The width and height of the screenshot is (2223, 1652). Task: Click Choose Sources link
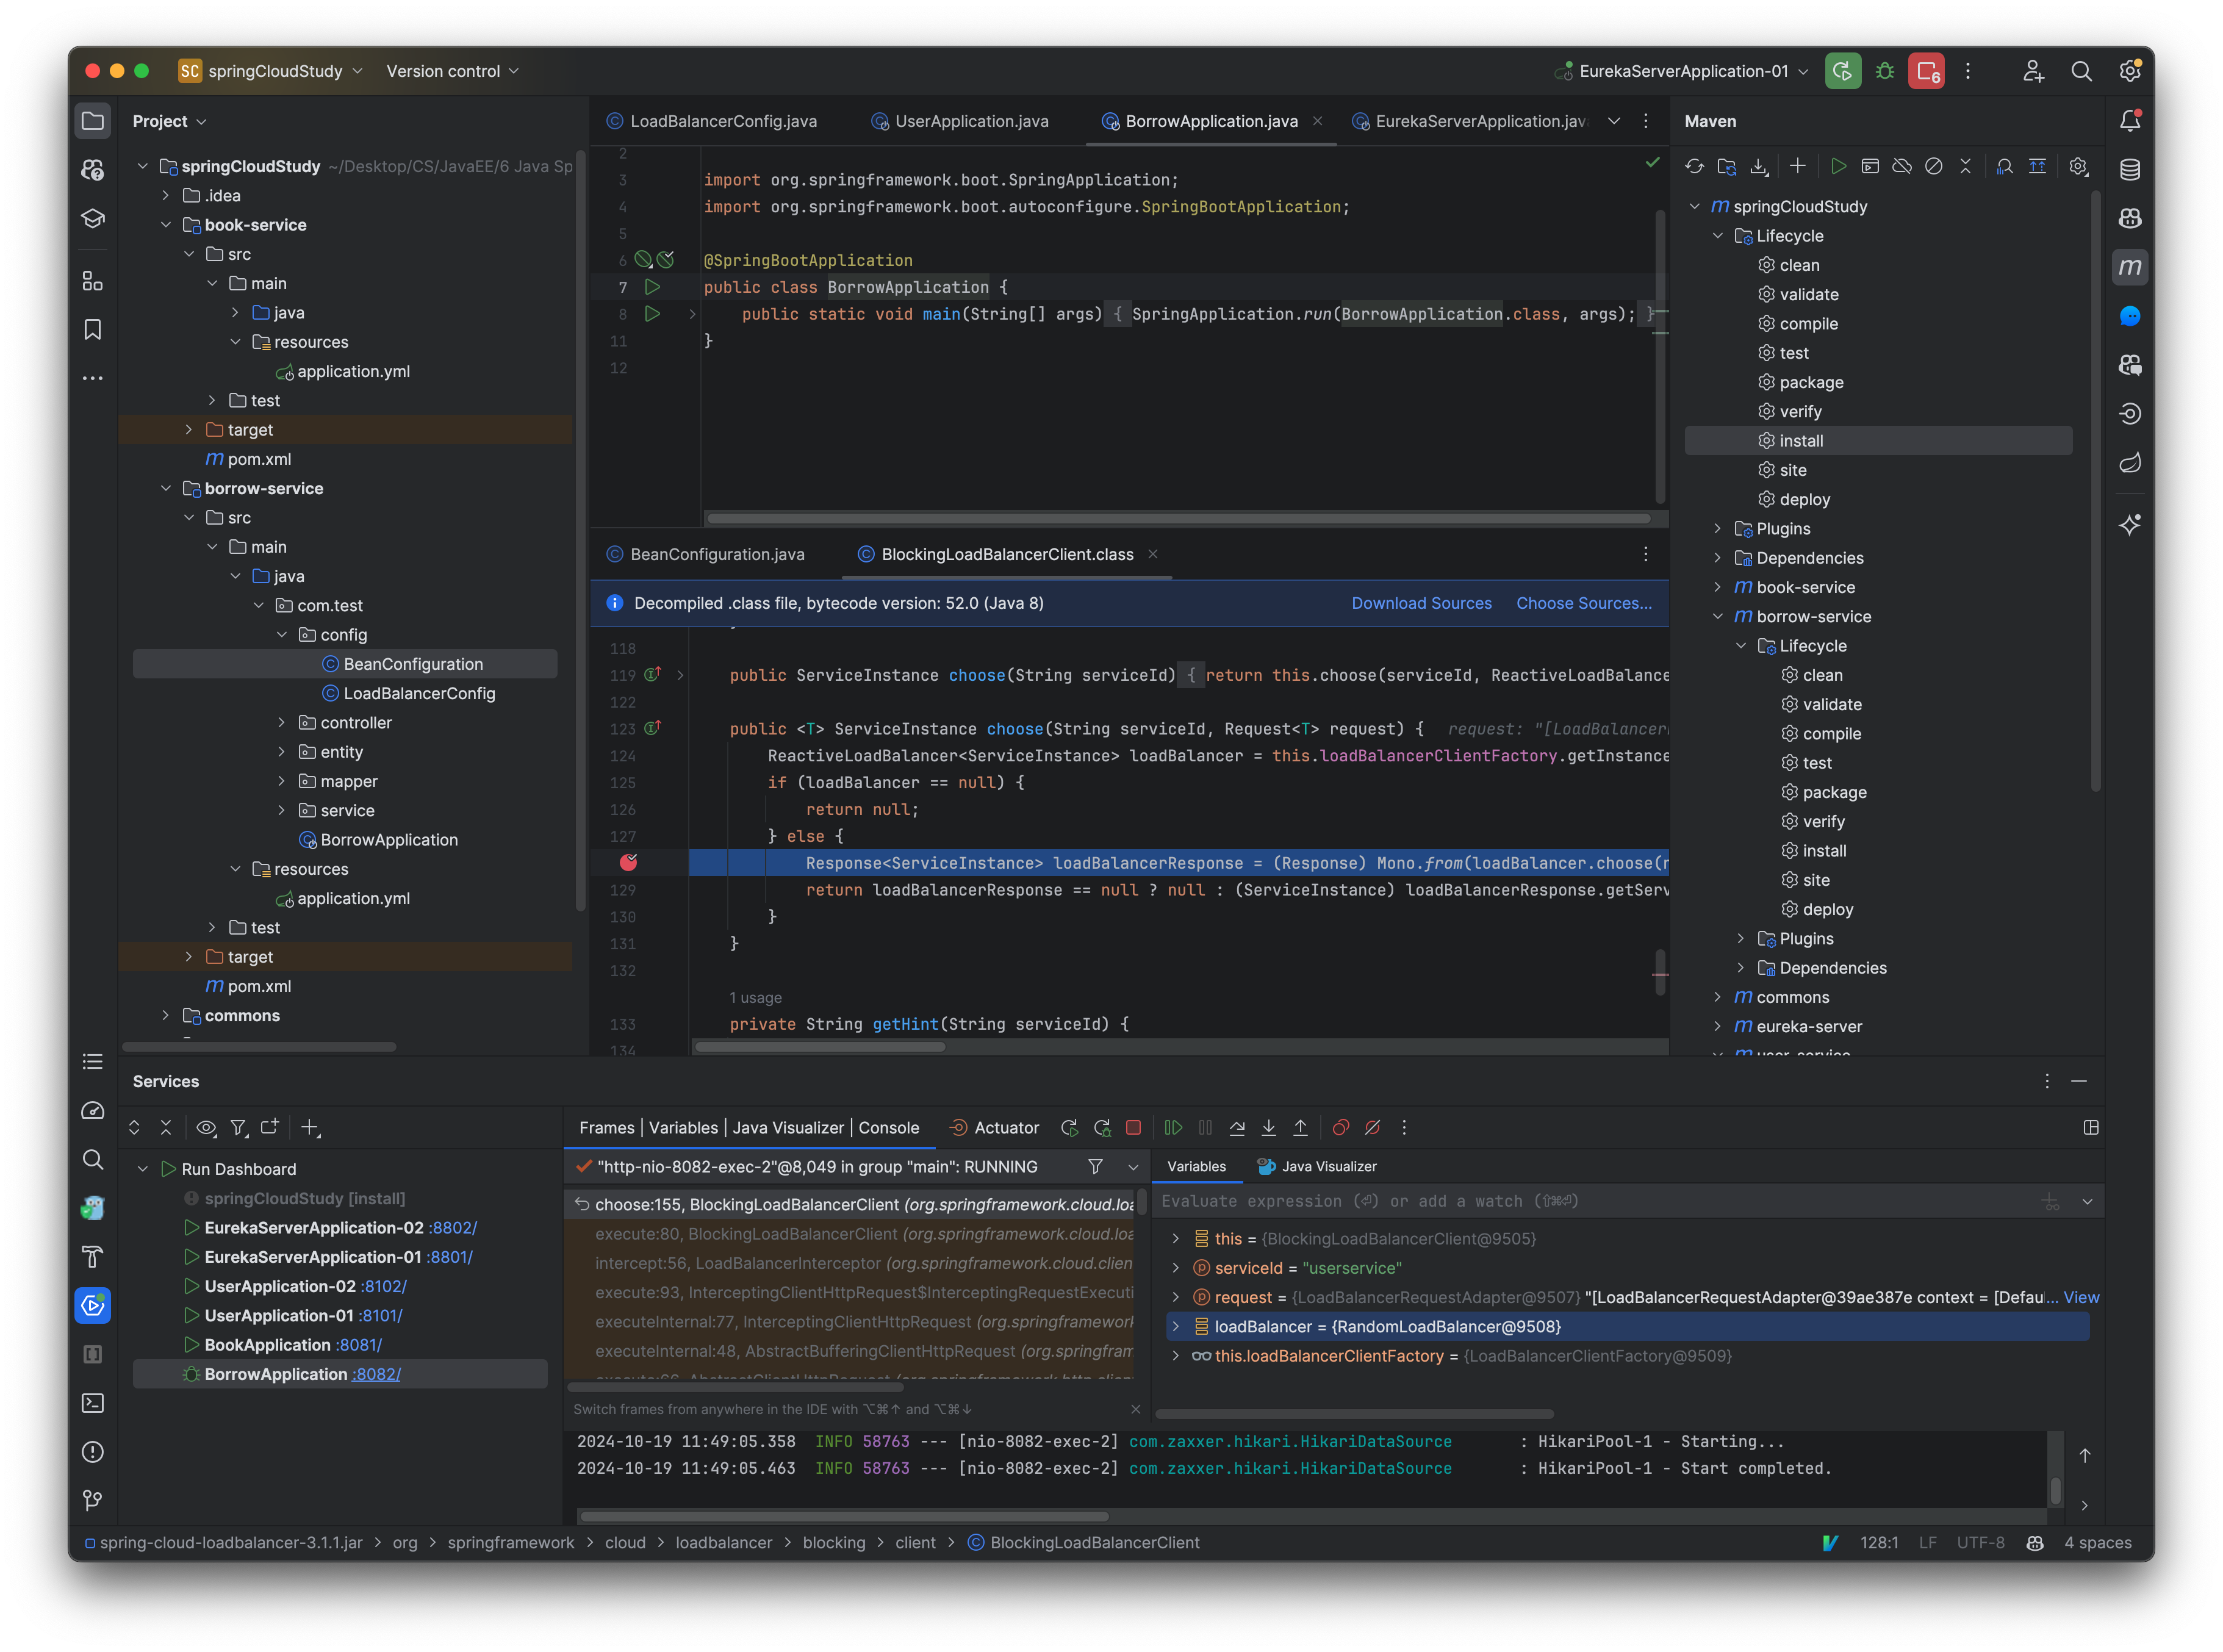click(x=1583, y=604)
